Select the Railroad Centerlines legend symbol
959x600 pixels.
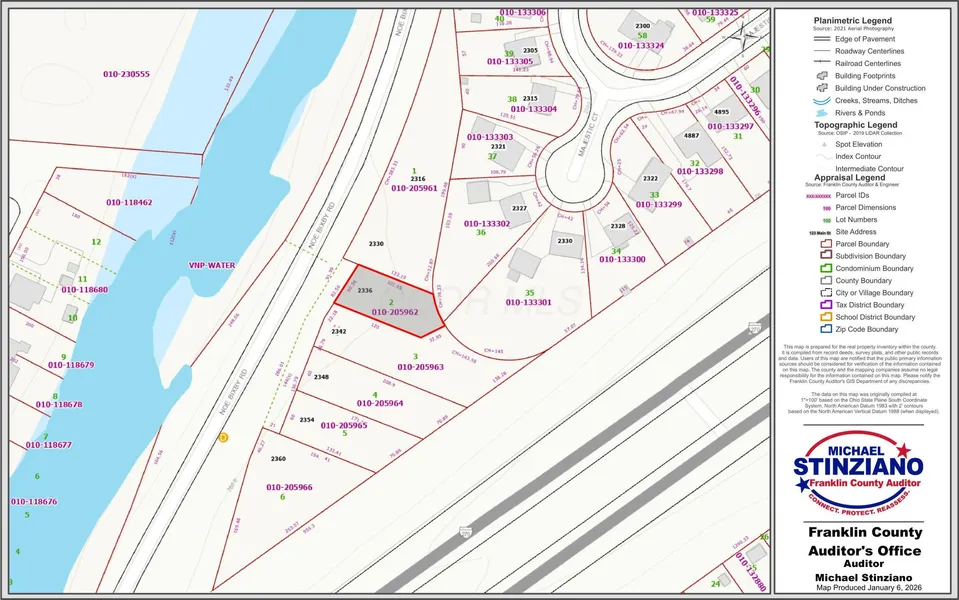coord(821,62)
